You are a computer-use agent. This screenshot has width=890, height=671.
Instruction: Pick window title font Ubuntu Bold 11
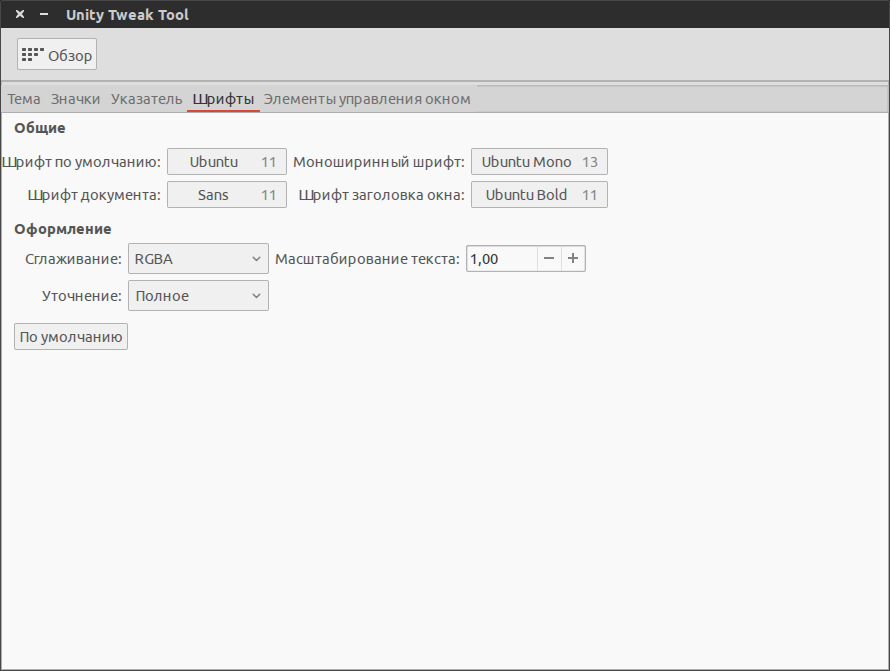(x=539, y=195)
